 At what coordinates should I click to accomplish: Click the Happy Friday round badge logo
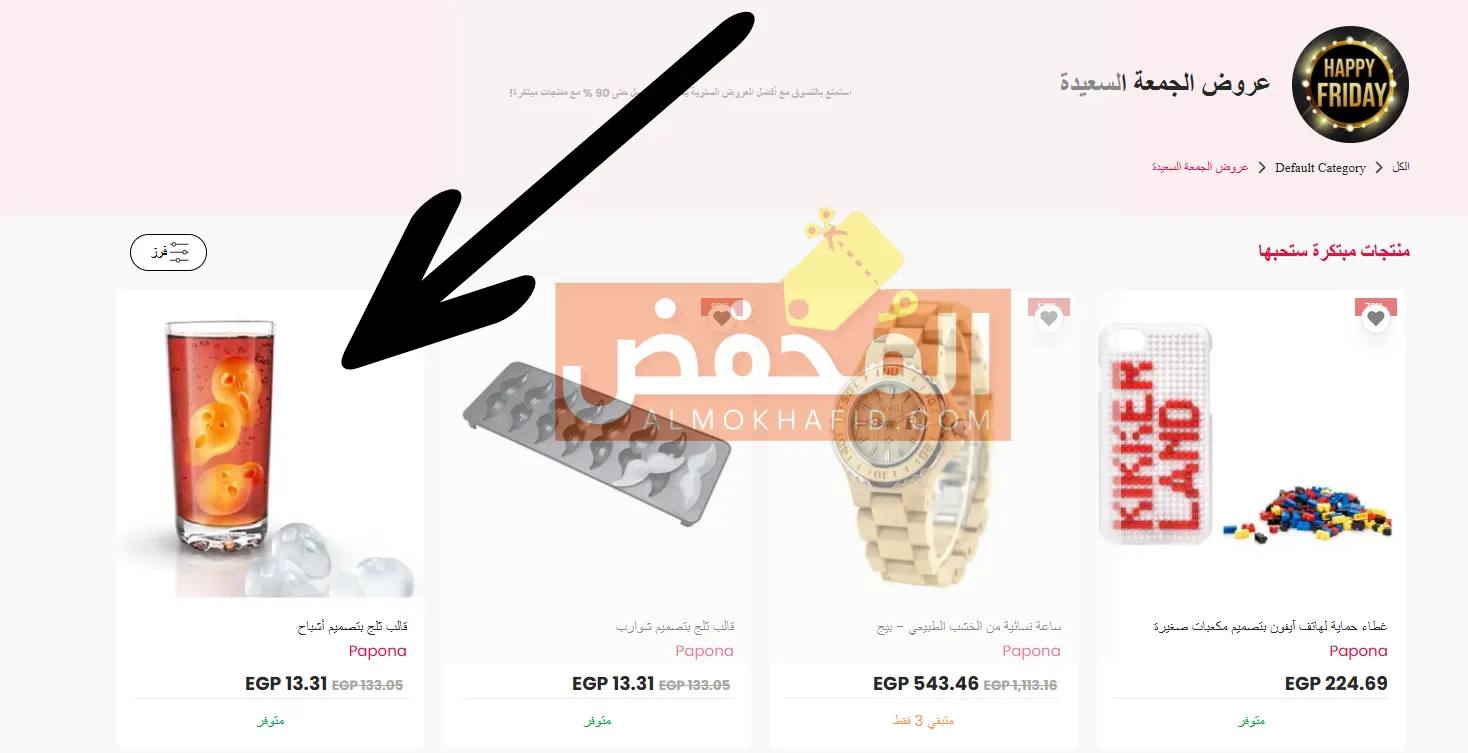(x=1350, y=85)
